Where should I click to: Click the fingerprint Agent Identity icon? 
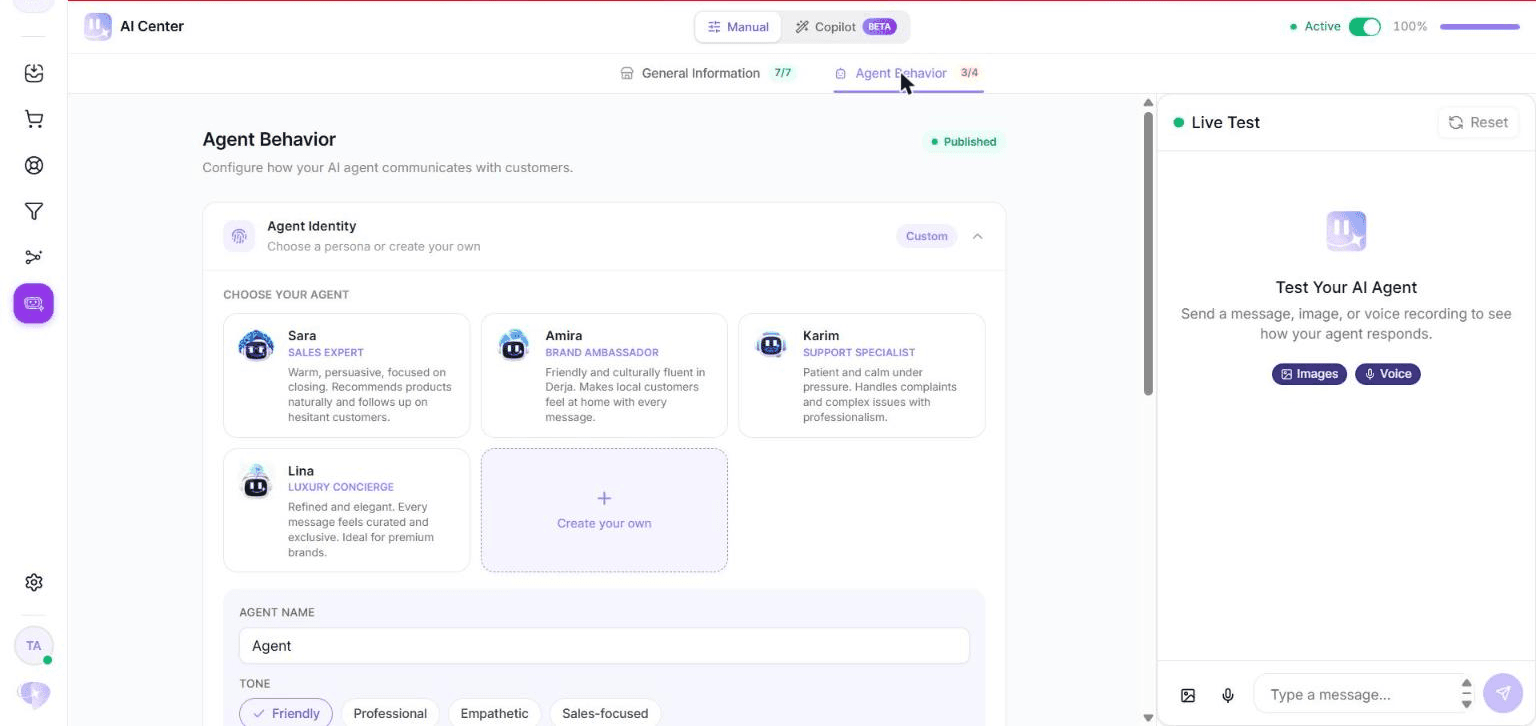(x=239, y=236)
